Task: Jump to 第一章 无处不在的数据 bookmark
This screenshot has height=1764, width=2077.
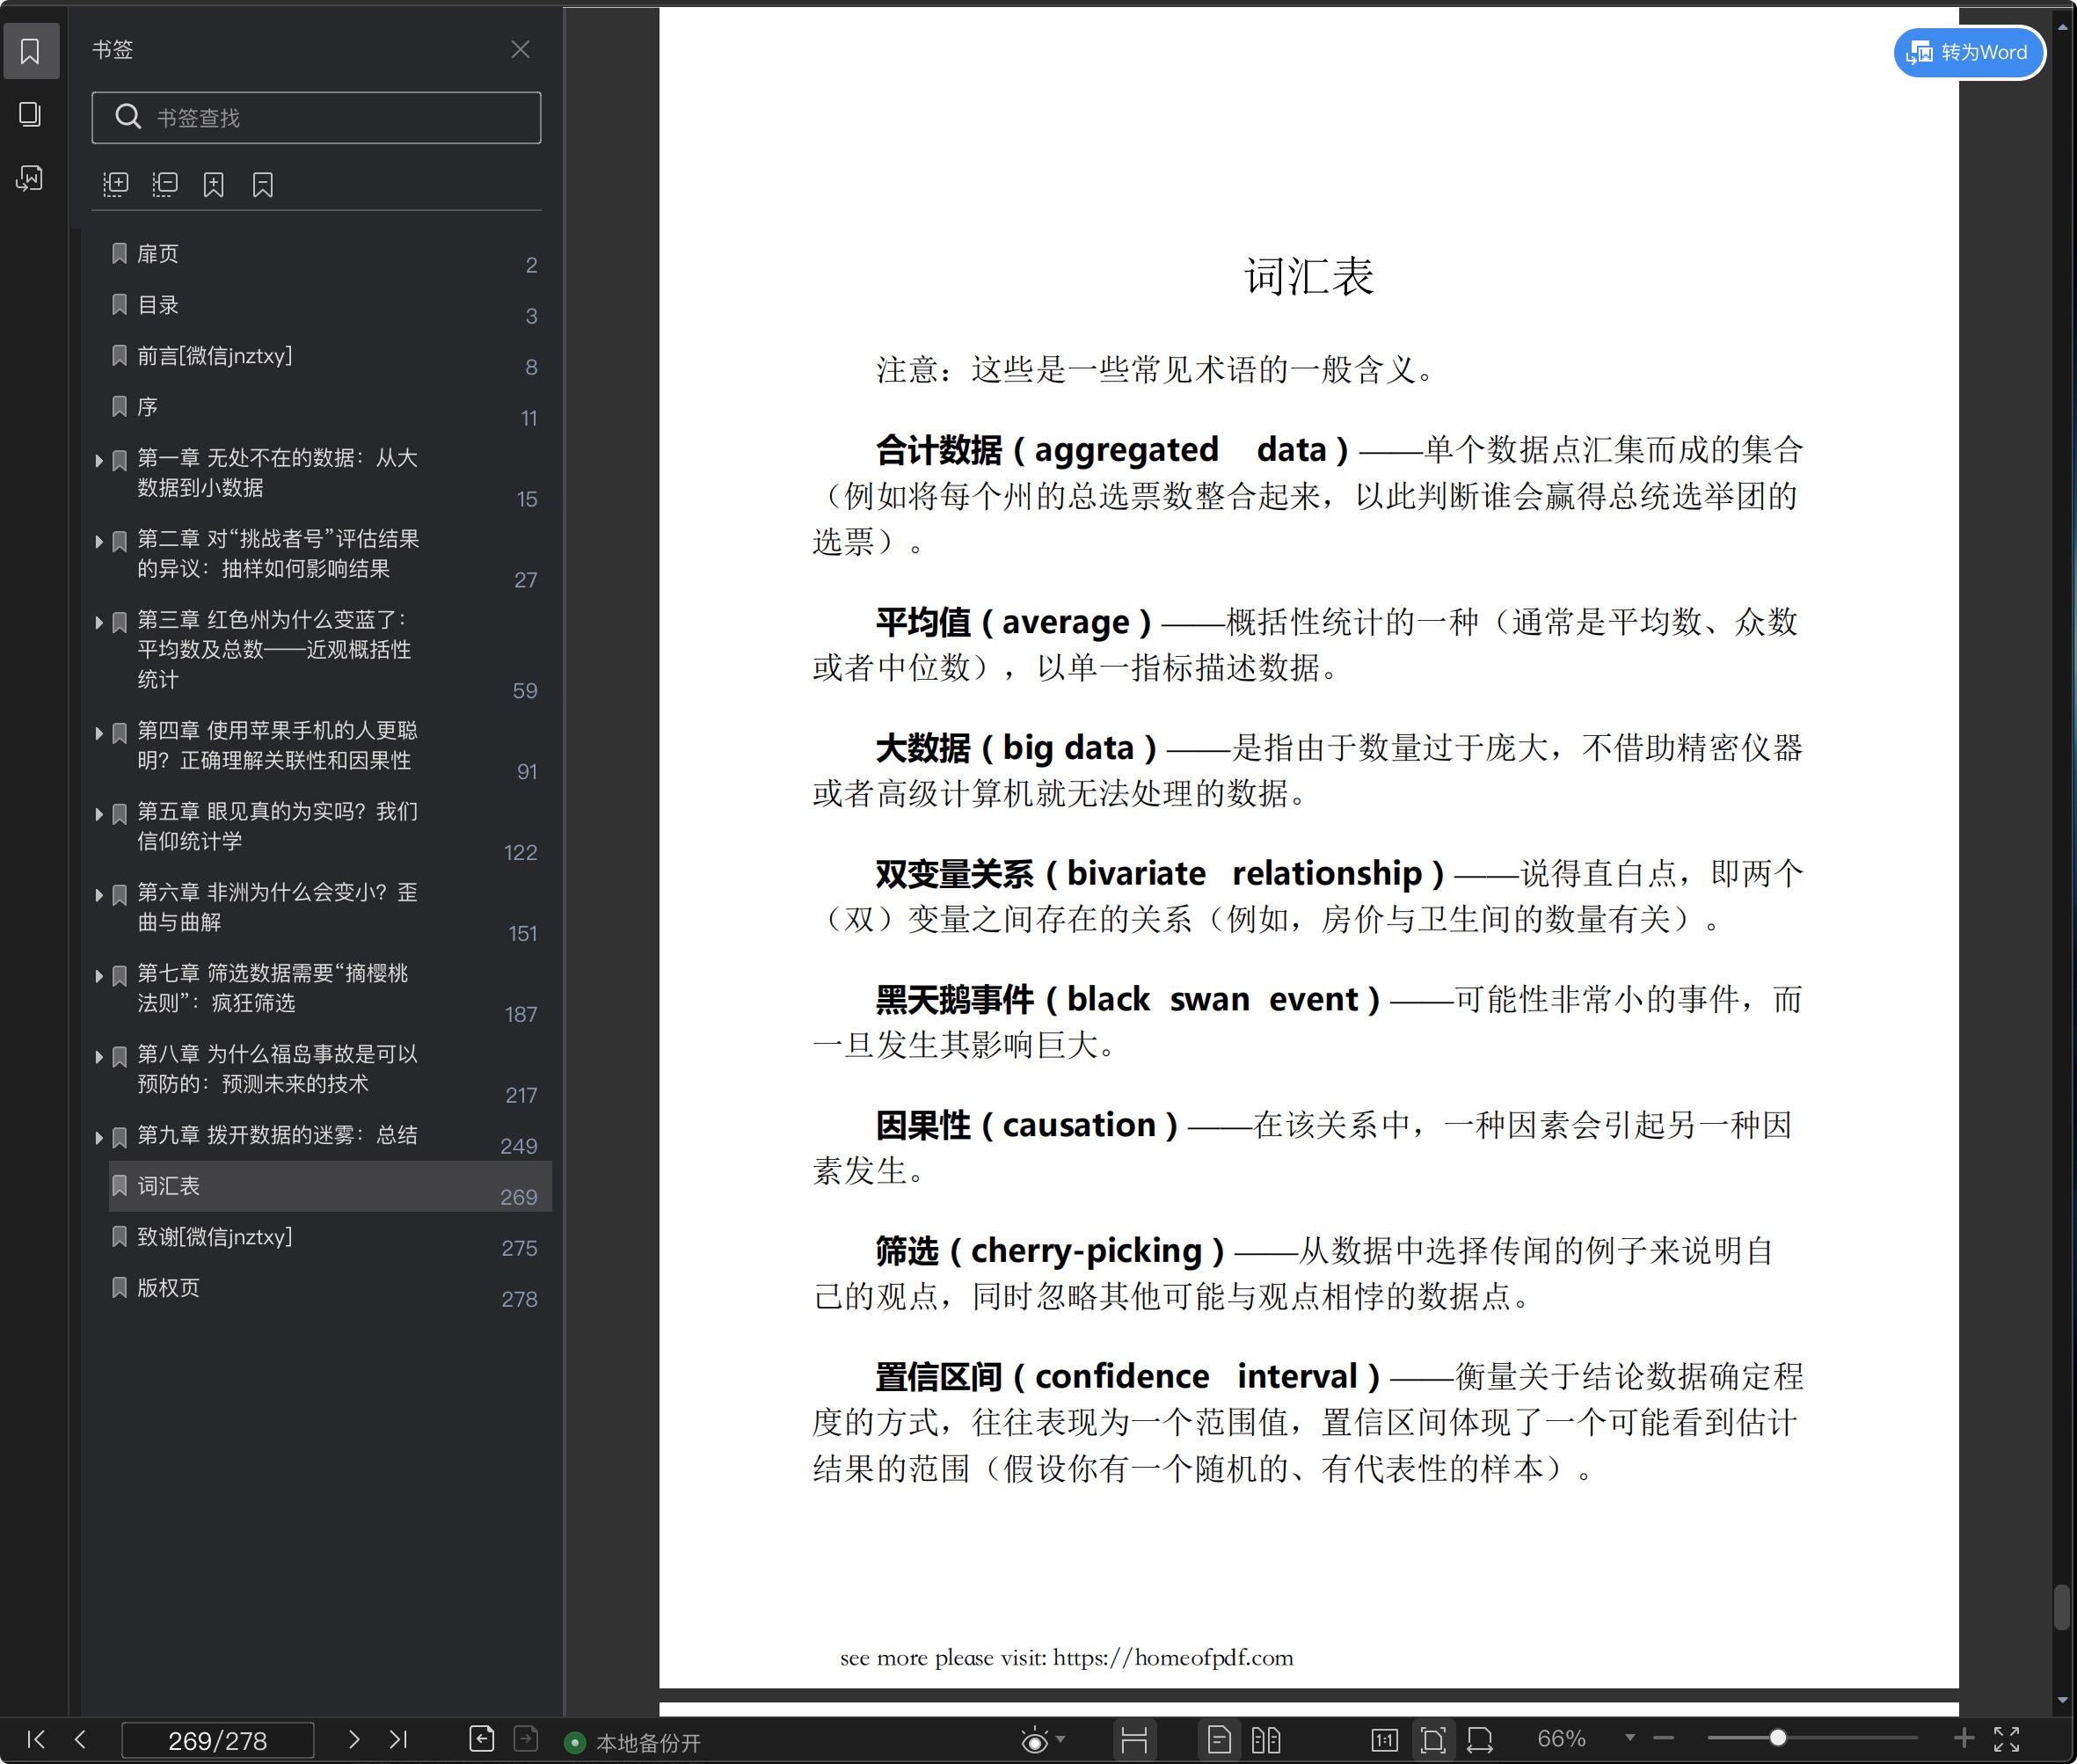Action: click(x=277, y=473)
